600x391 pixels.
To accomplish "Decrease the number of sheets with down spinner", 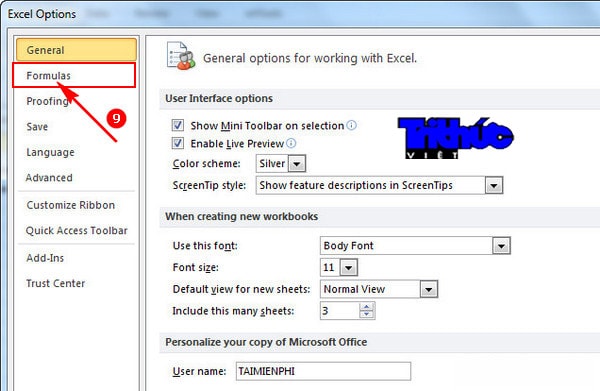I will 367,314.
